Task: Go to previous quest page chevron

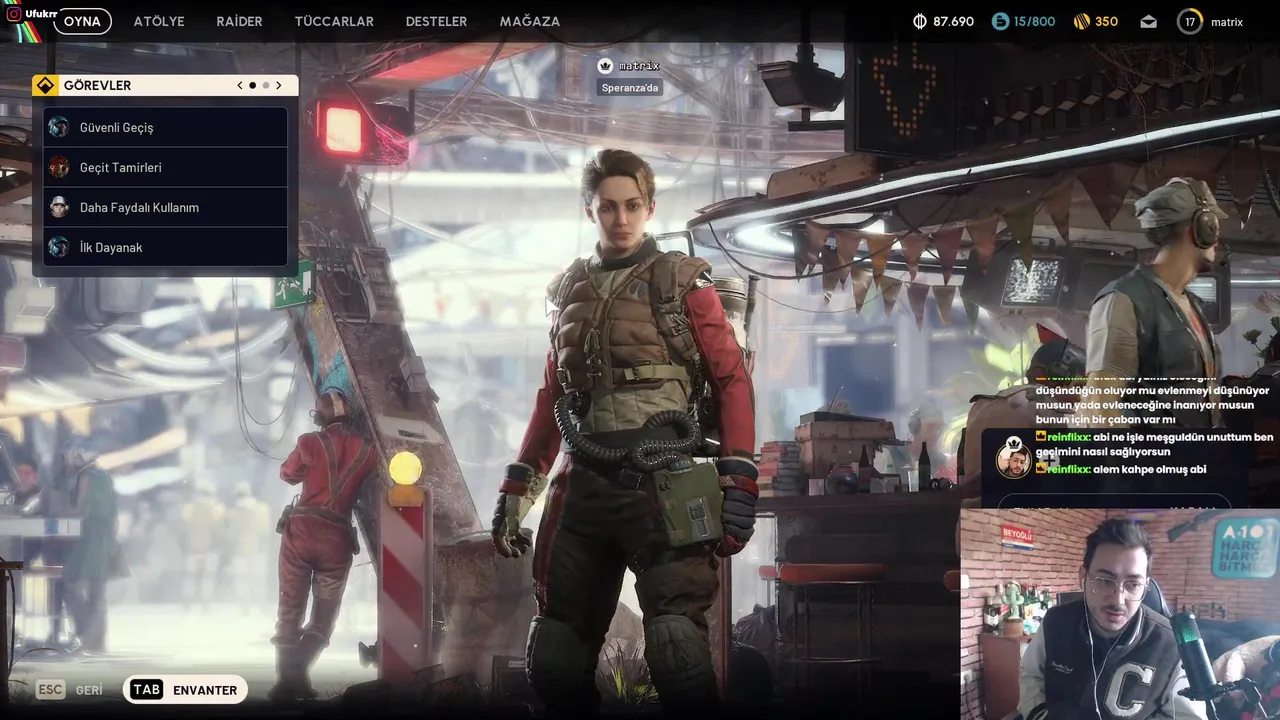Action: click(240, 85)
